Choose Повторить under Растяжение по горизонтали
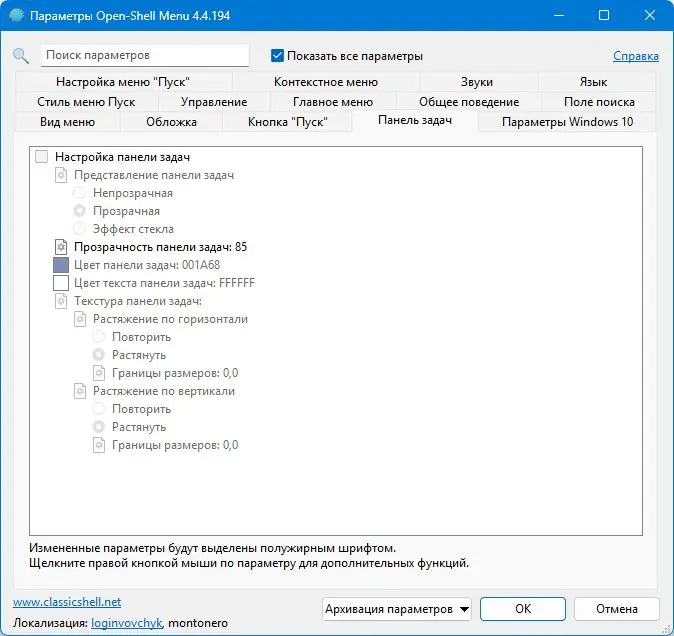The width and height of the screenshot is (674, 636). pos(98,337)
